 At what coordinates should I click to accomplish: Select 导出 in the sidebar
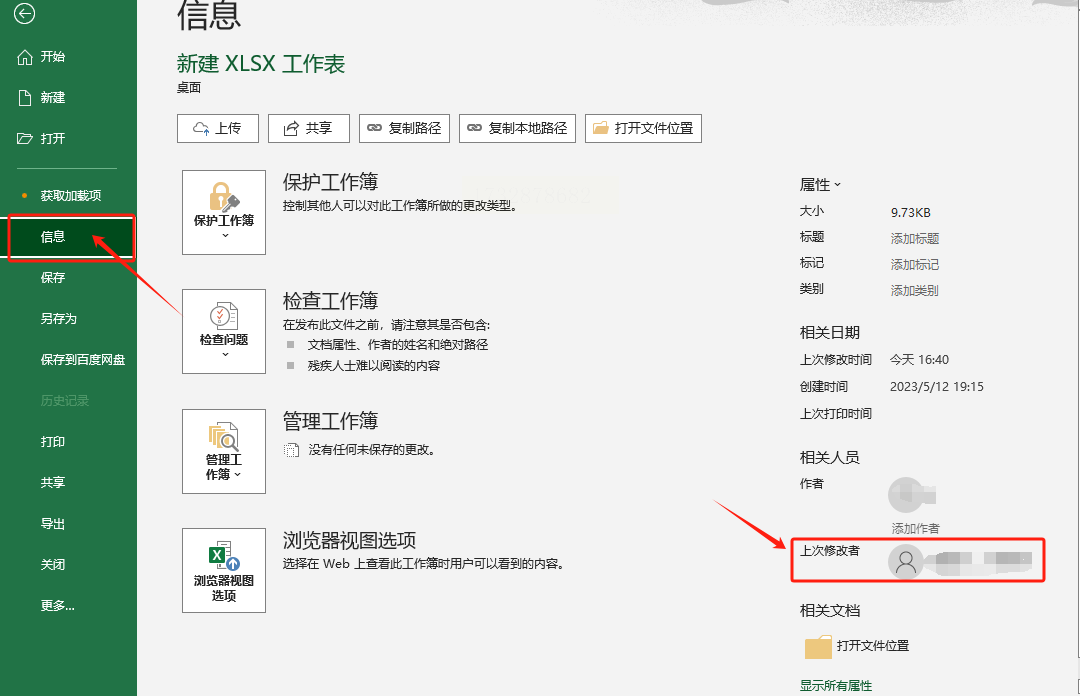[52, 524]
